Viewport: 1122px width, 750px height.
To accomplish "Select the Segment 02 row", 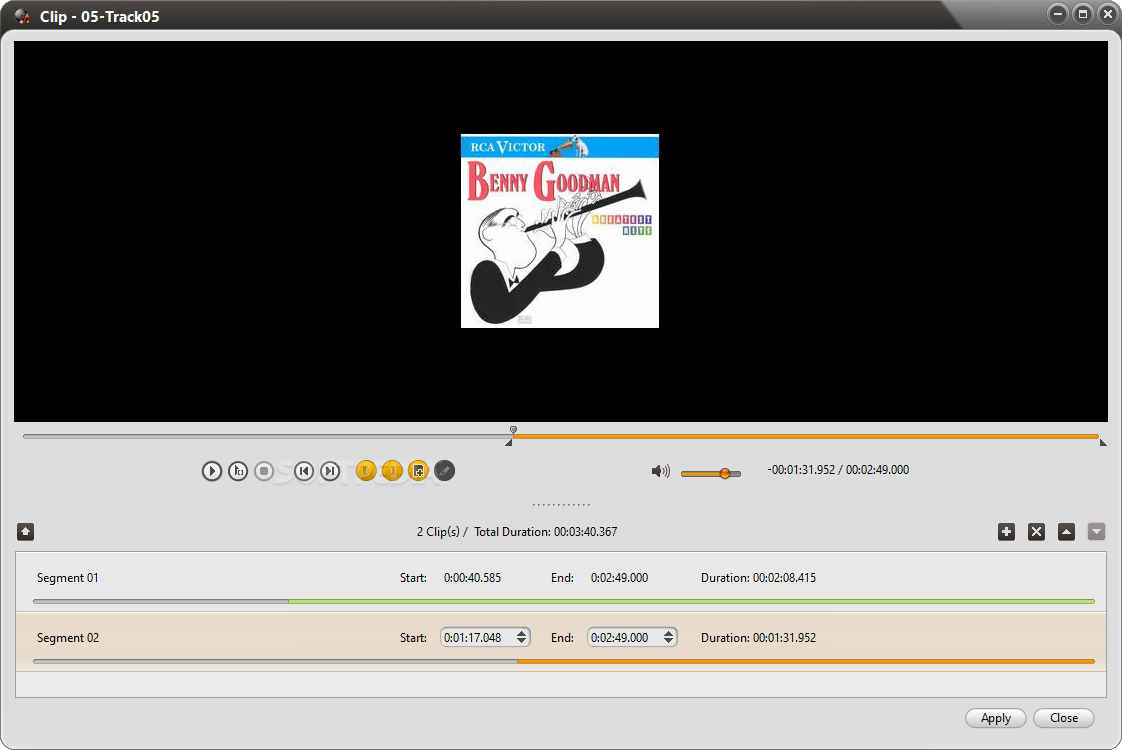I will [x=561, y=642].
